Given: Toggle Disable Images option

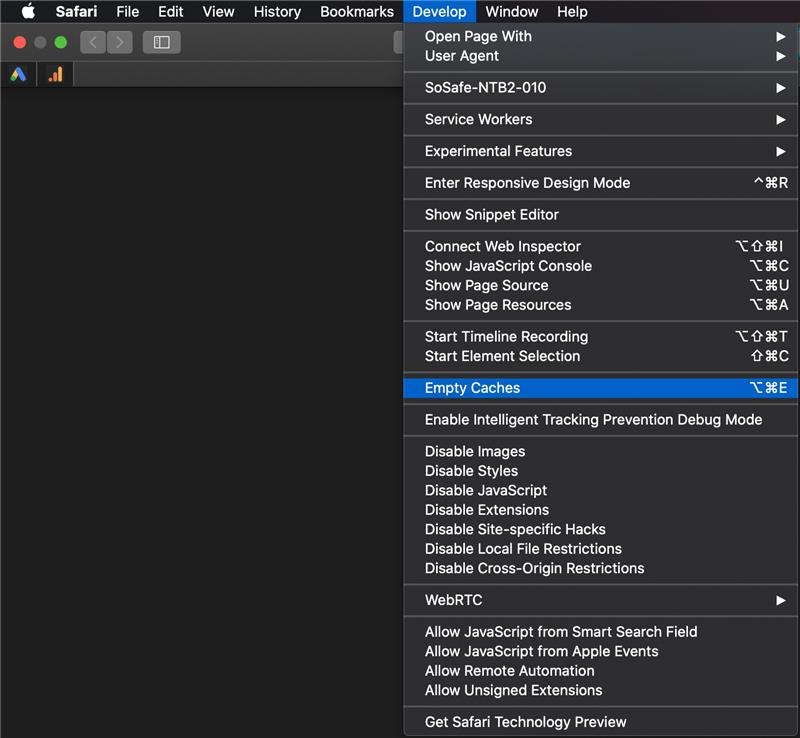Looking at the screenshot, I should tap(475, 451).
